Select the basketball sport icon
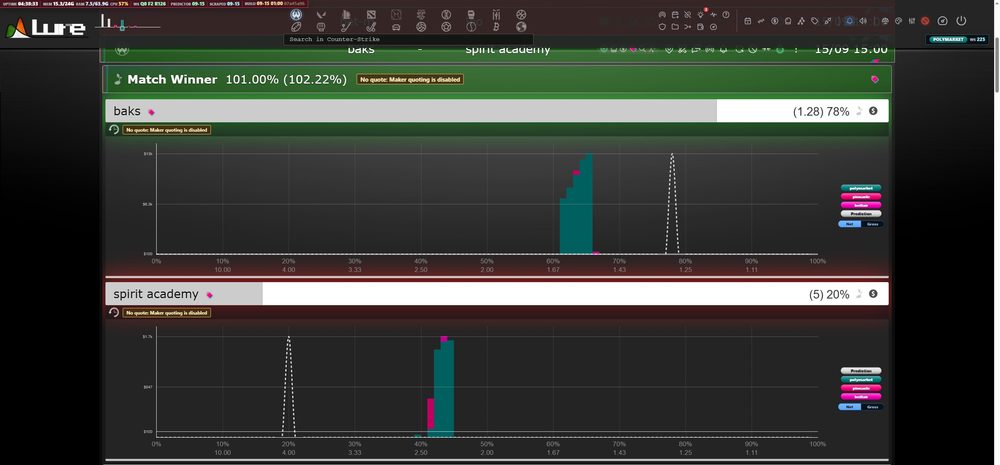The height and width of the screenshot is (465, 1000). [x=521, y=14]
